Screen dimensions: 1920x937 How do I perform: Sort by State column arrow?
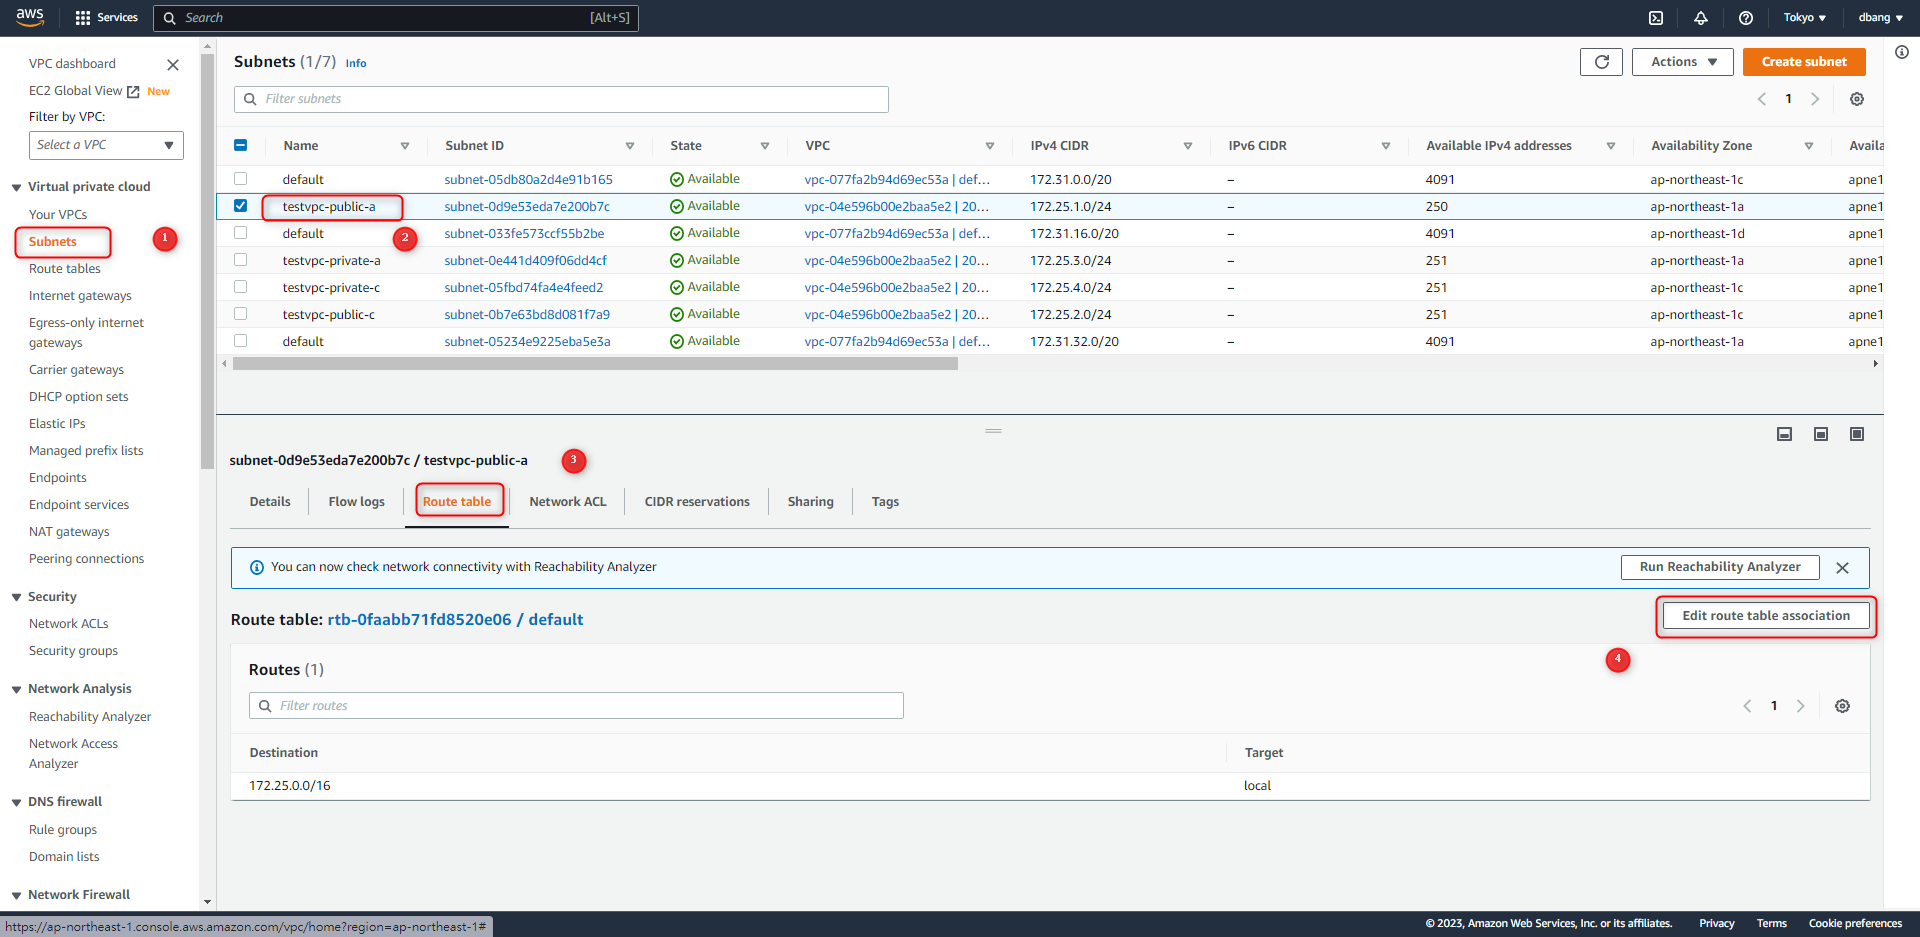[x=765, y=146]
